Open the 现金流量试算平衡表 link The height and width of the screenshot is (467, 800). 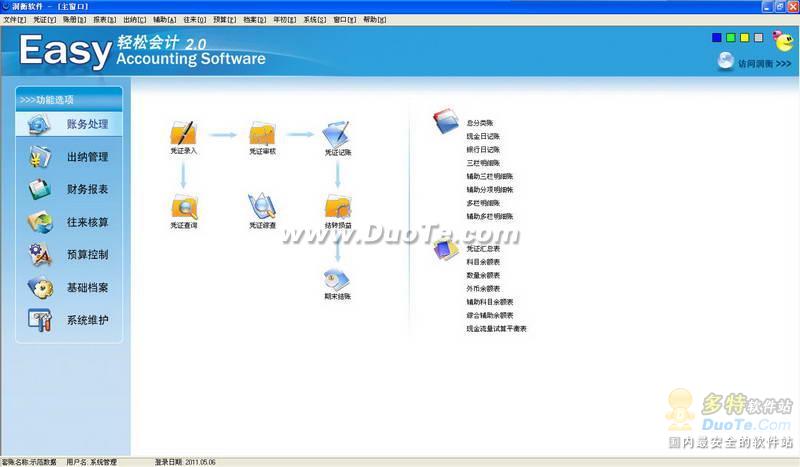[x=496, y=329]
